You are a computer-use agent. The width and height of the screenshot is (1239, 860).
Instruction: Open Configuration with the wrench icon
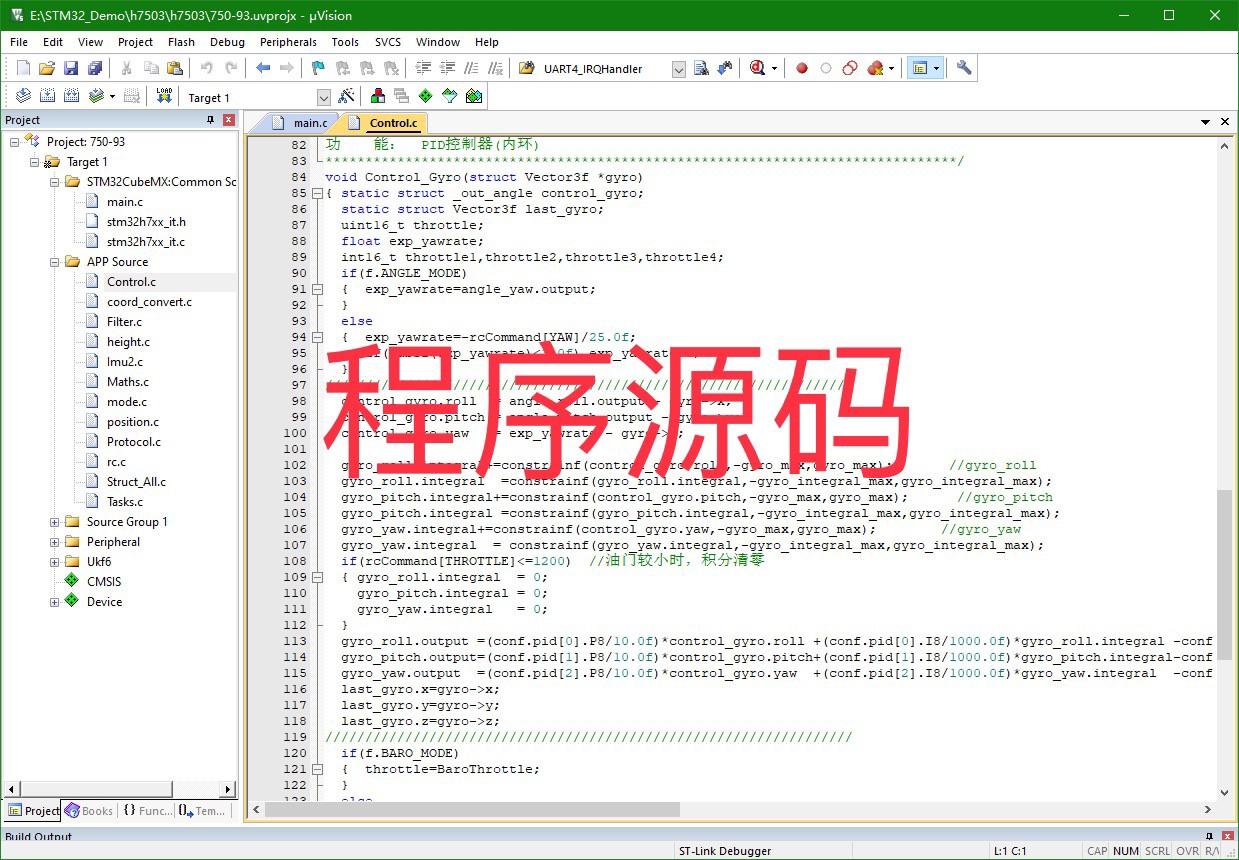[964, 68]
